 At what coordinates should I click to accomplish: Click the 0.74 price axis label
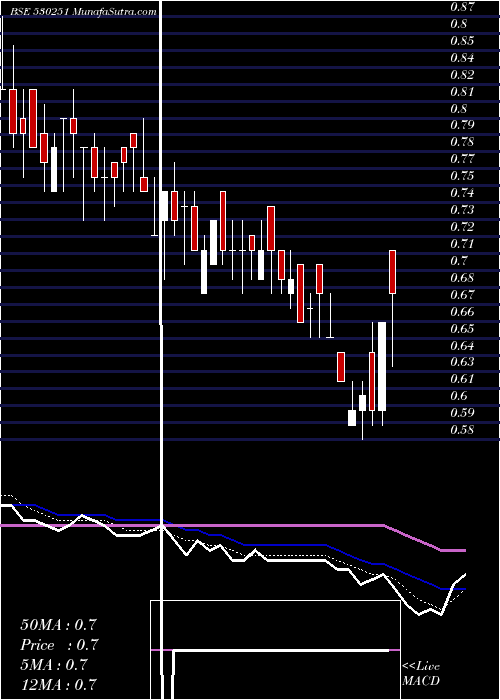point(462,193)
